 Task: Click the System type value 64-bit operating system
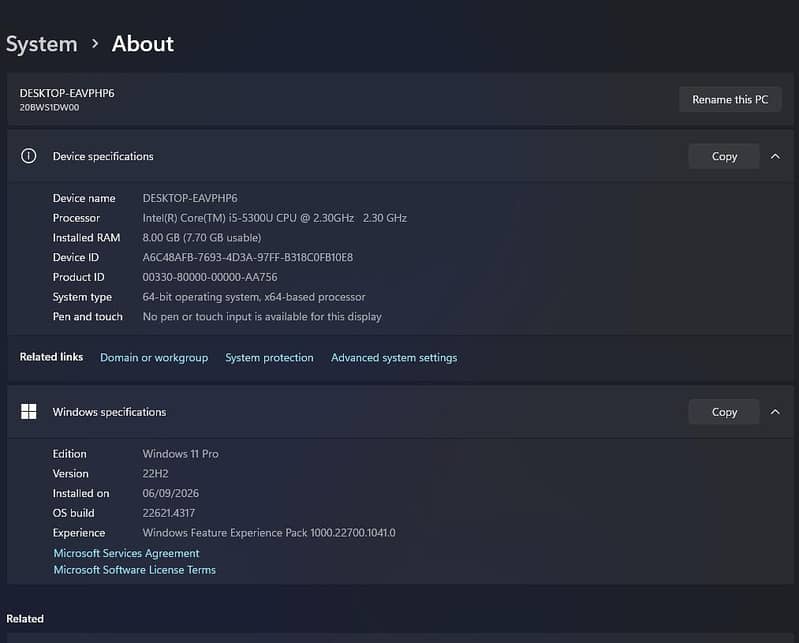click(254, 297)
